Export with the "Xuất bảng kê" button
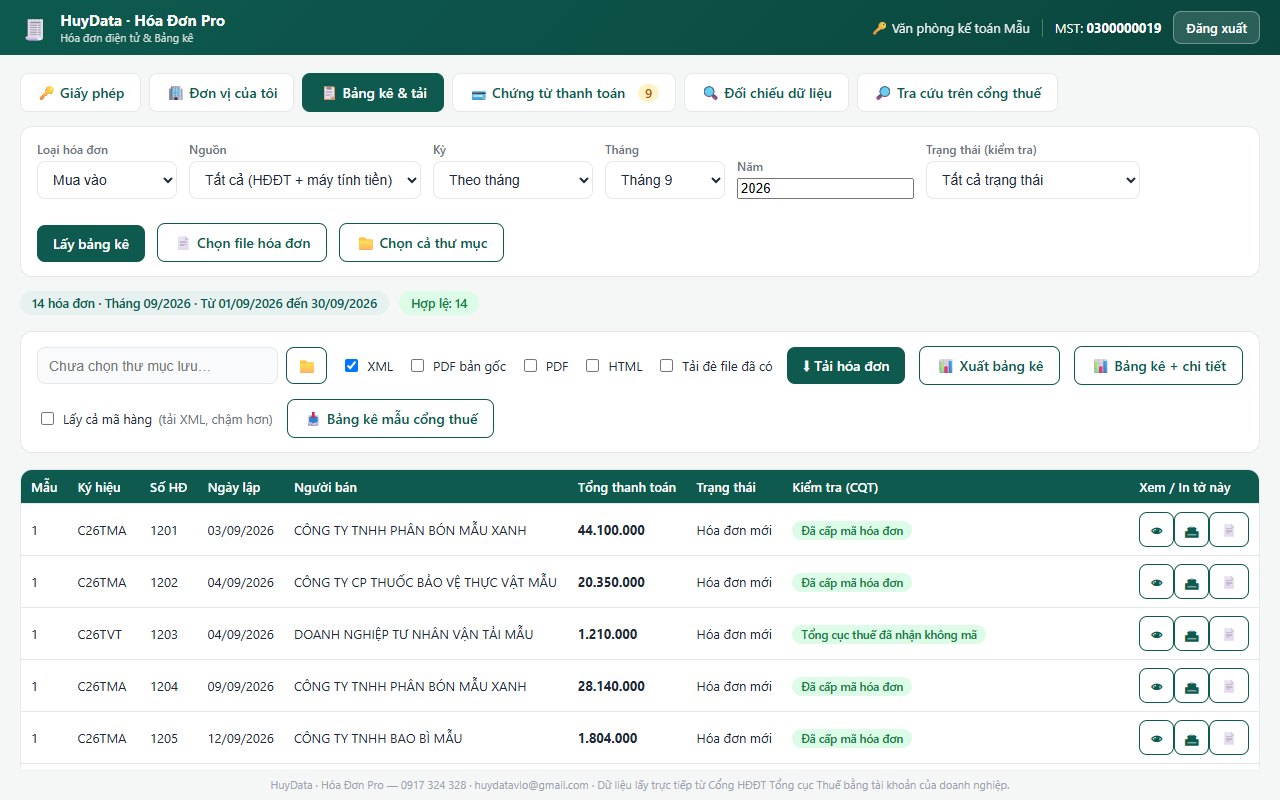The height and width of the screenshot is (800, 1280). point(989,366)
